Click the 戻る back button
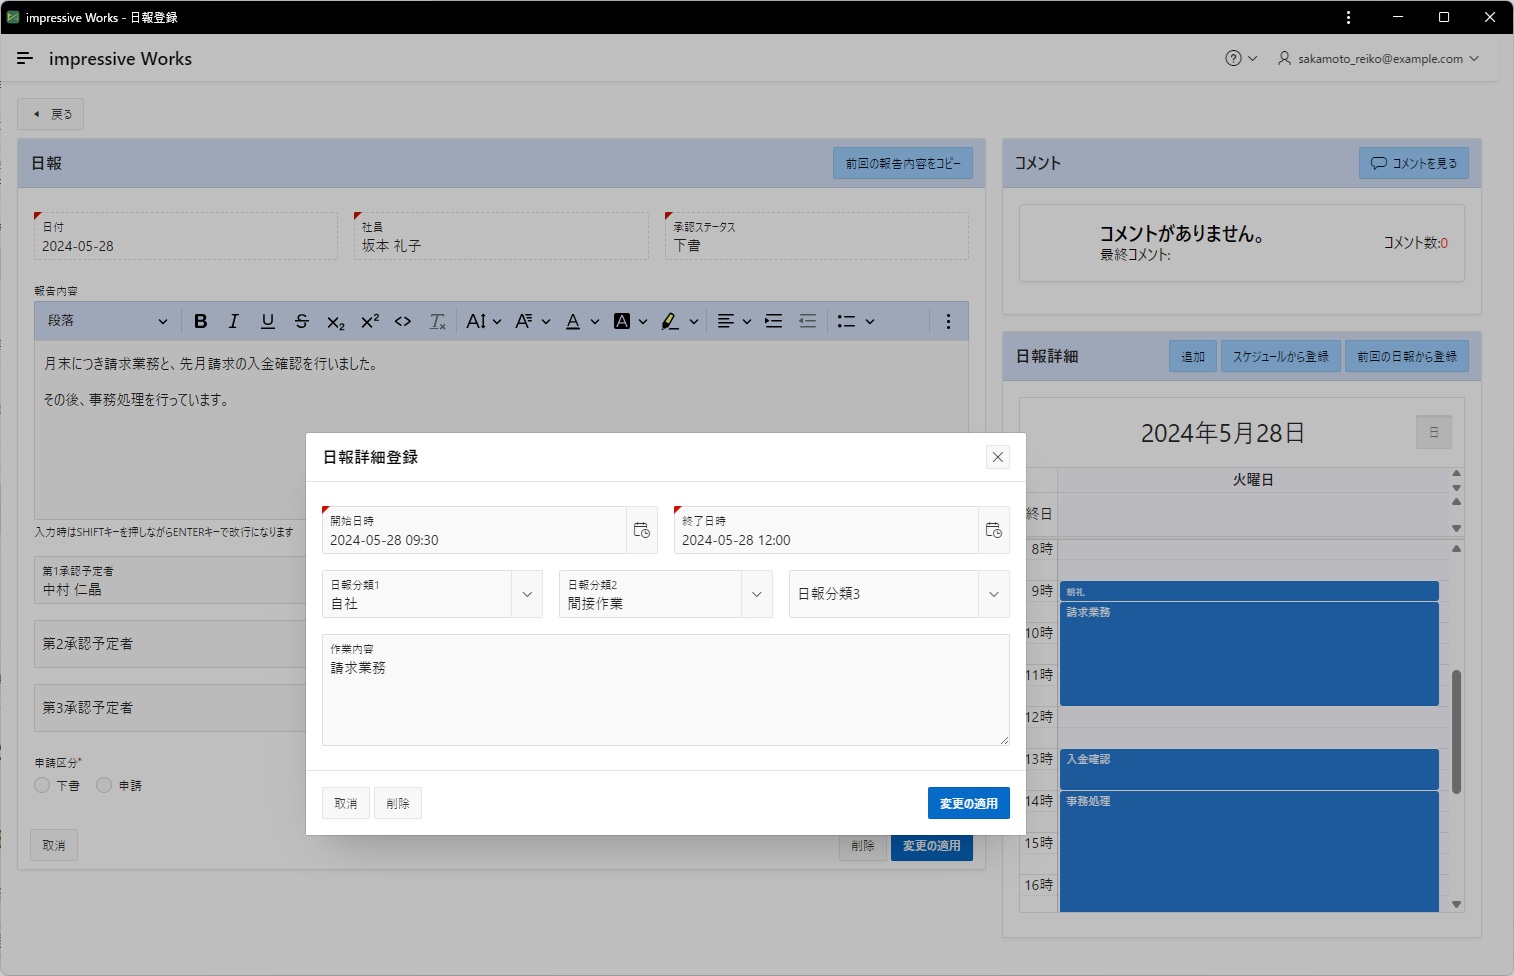1514x976 pixels. (51, 114)
